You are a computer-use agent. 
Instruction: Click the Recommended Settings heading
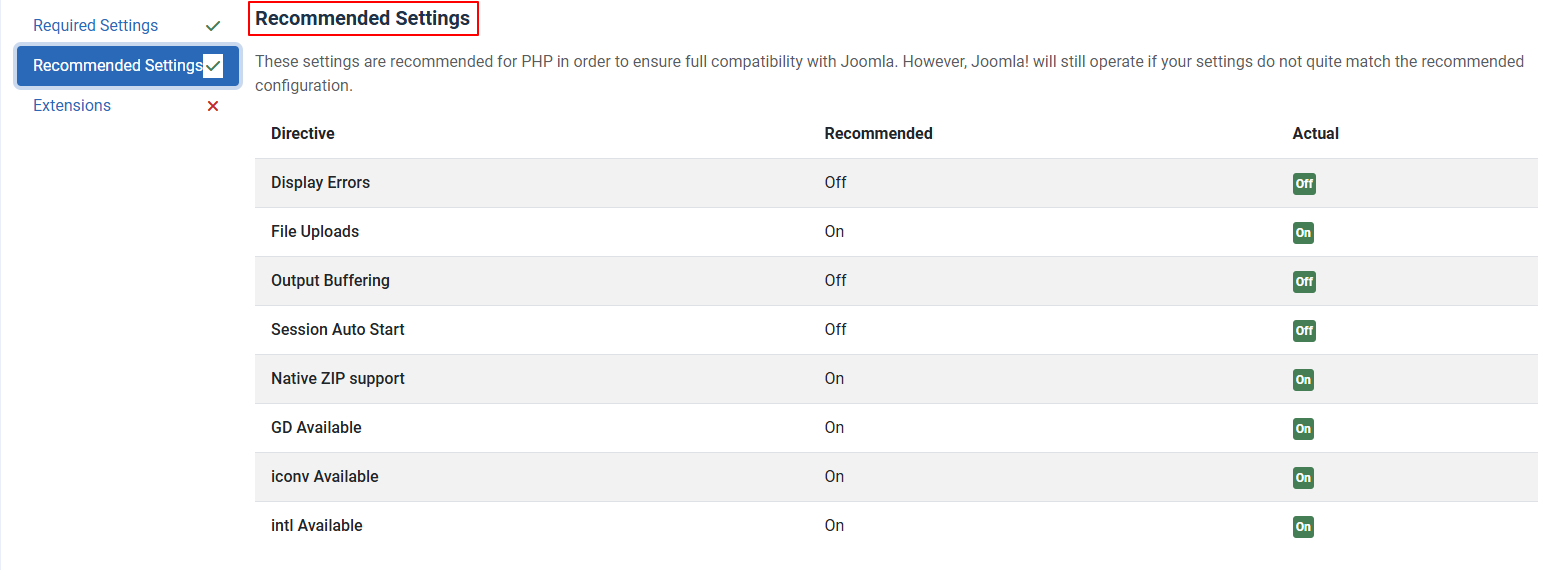pos(363,18)
